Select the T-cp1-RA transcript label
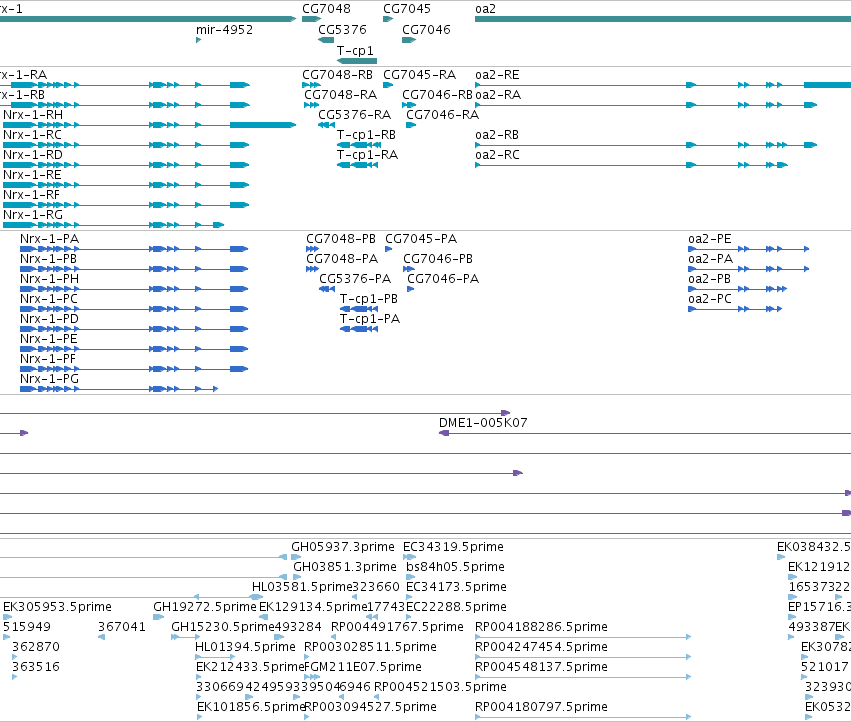 (367, 155)
